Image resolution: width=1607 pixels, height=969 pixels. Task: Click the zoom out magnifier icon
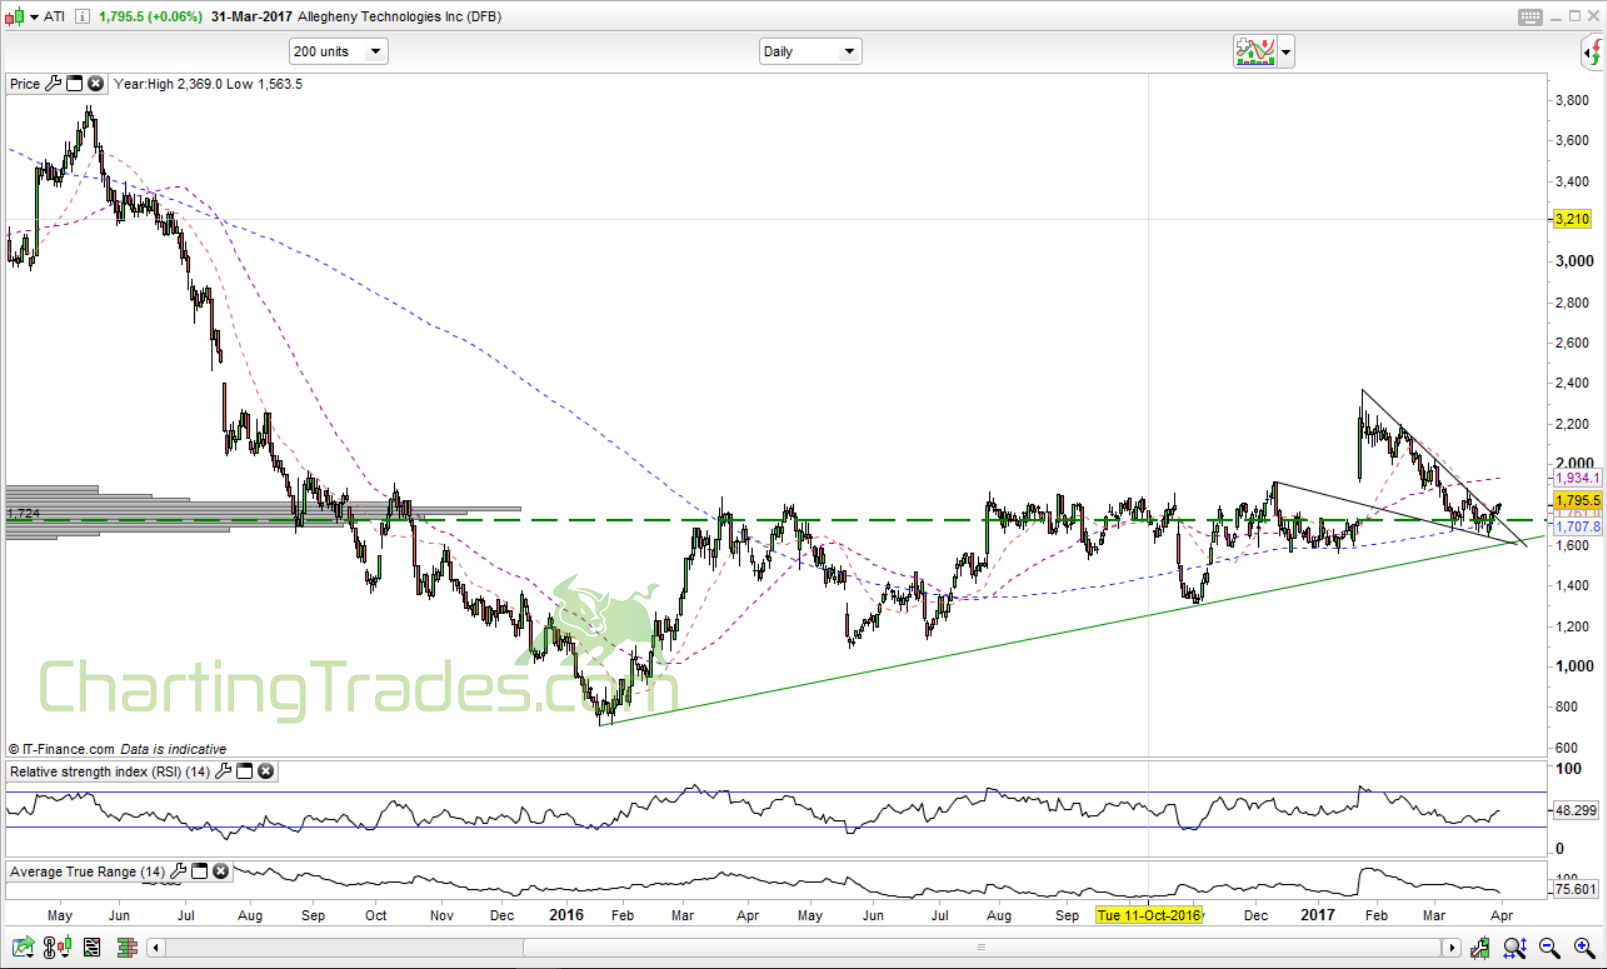[x=1549, y=947]
